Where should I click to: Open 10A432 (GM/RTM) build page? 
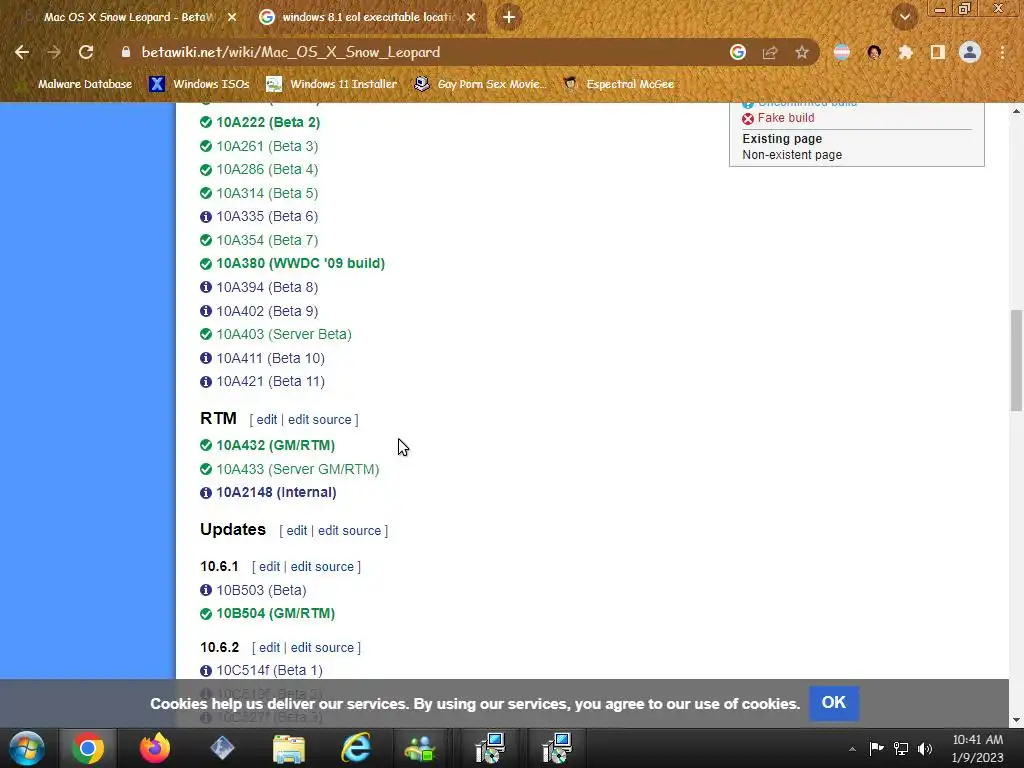276,445
